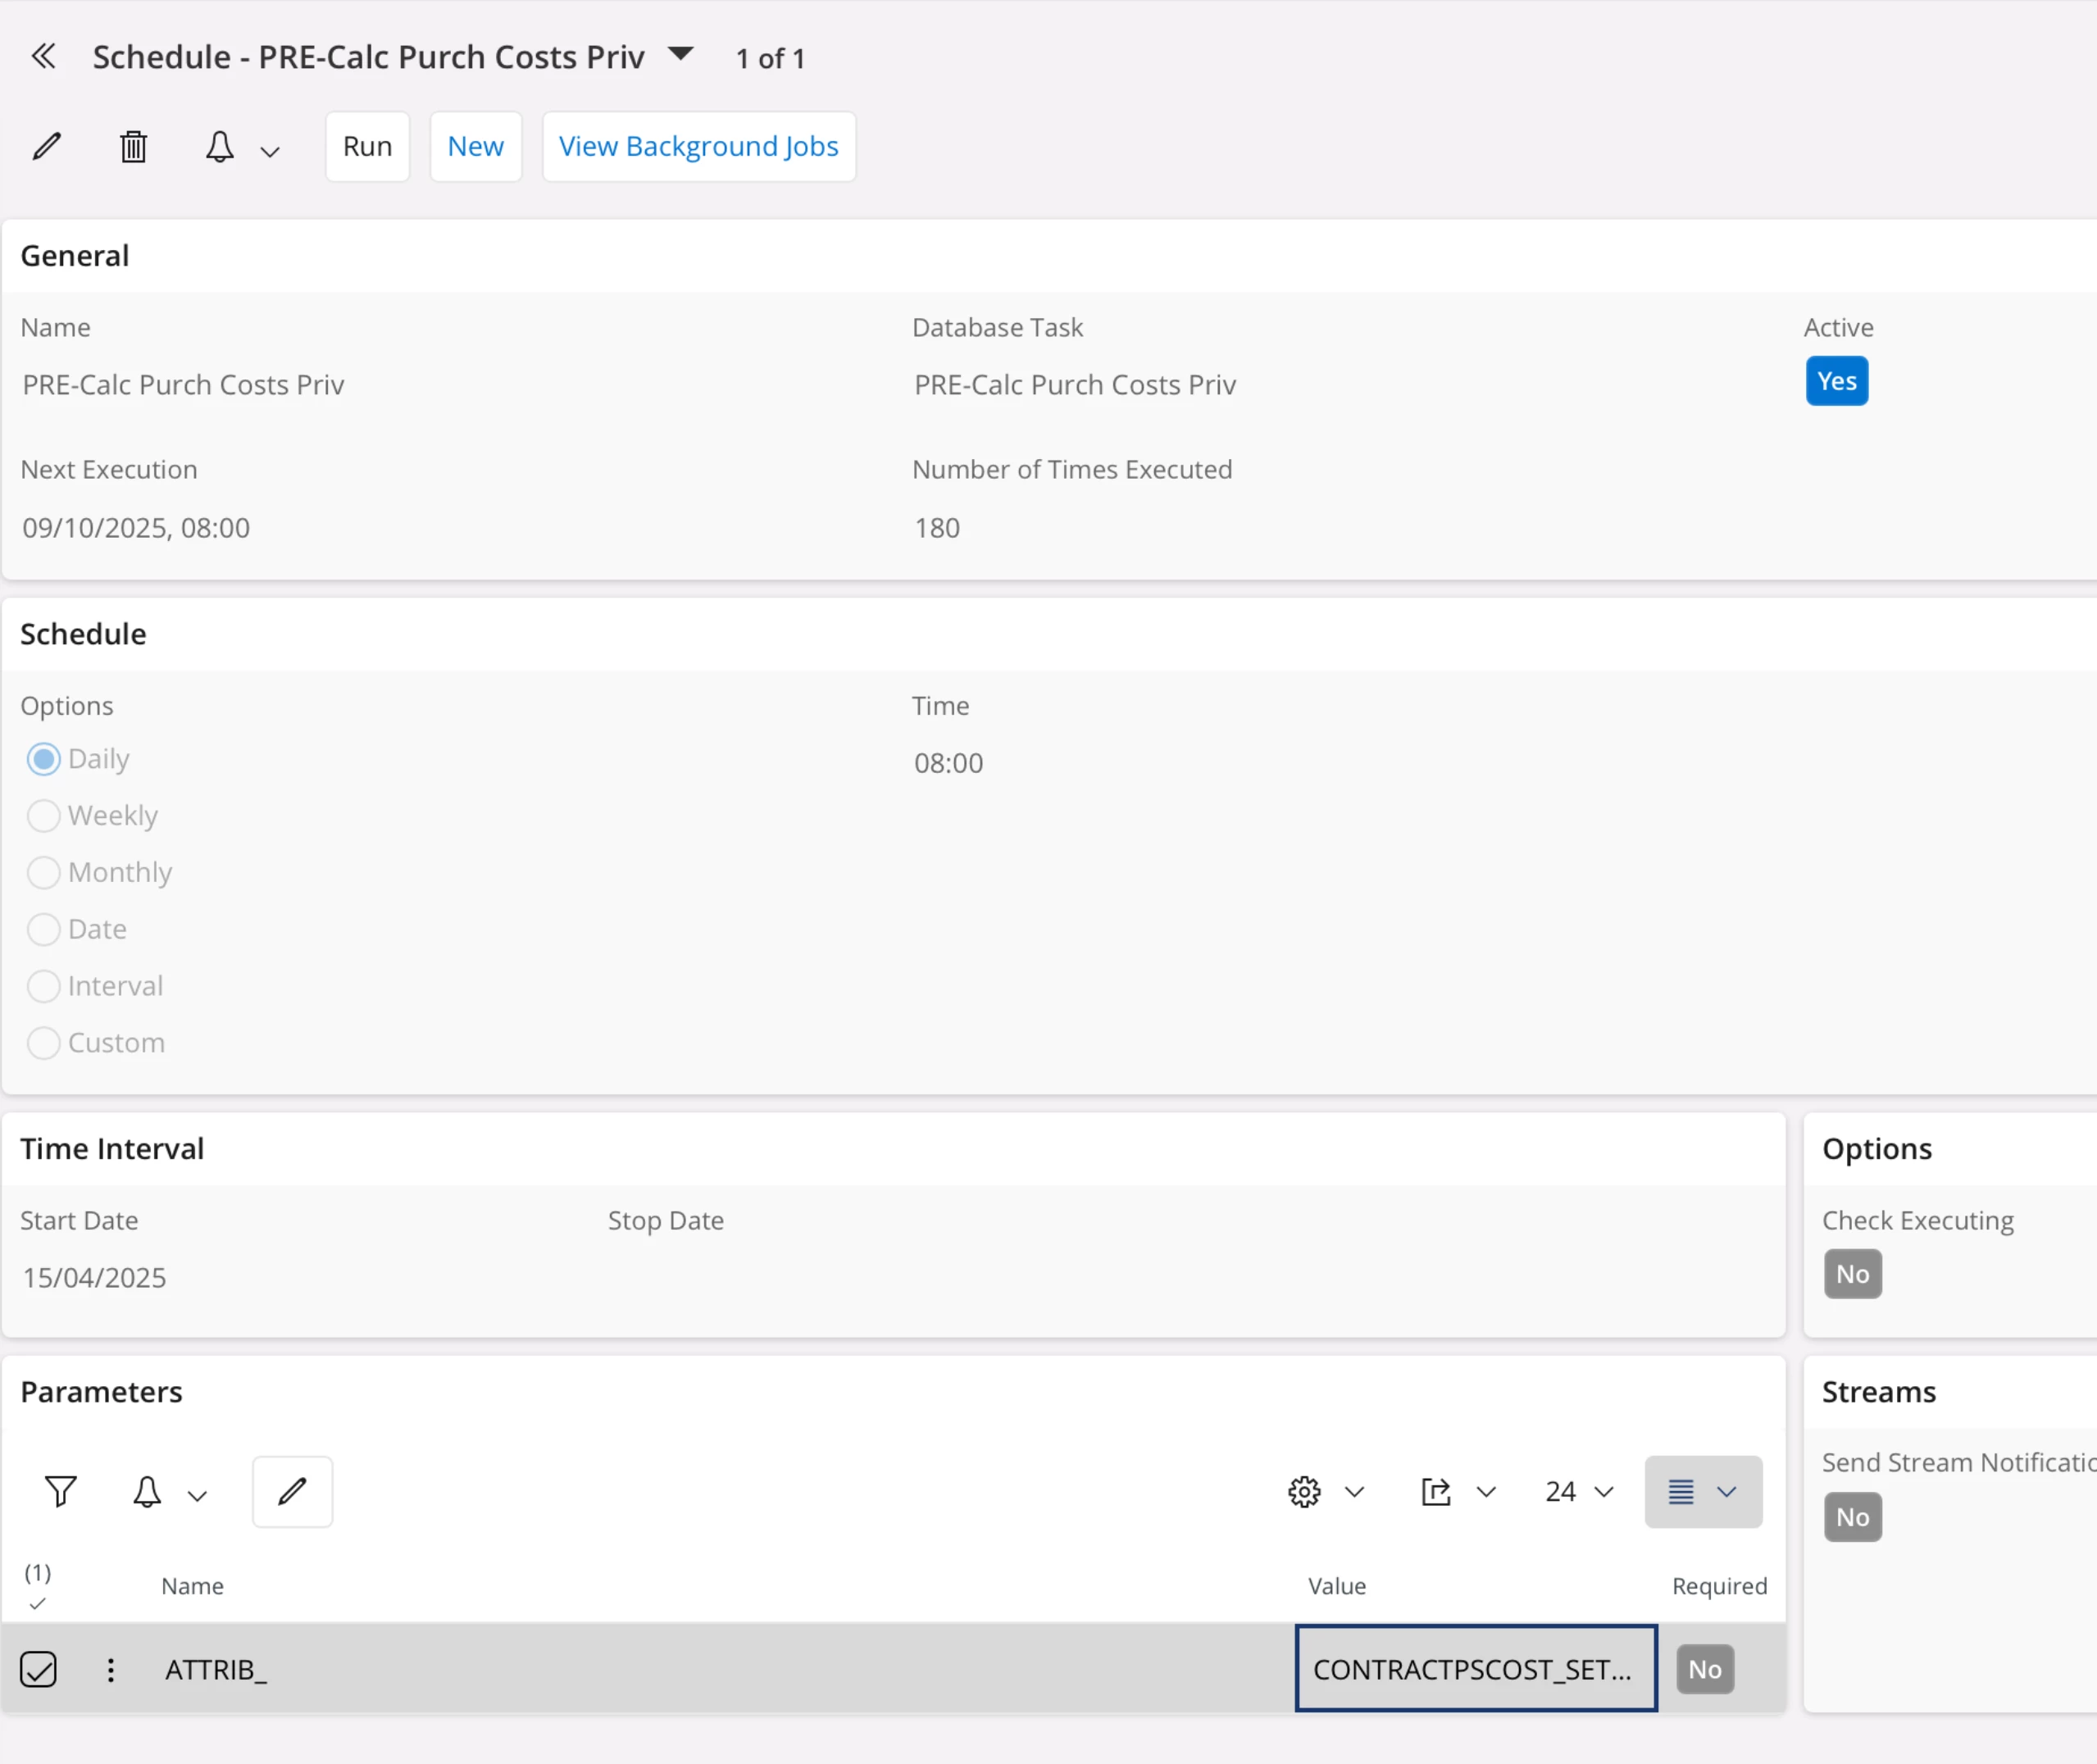Open the ATTRIB_ row three-dot menu
Image resolution: width=2097 pixels, height=1764 pixels.
tap(111, 1669)
